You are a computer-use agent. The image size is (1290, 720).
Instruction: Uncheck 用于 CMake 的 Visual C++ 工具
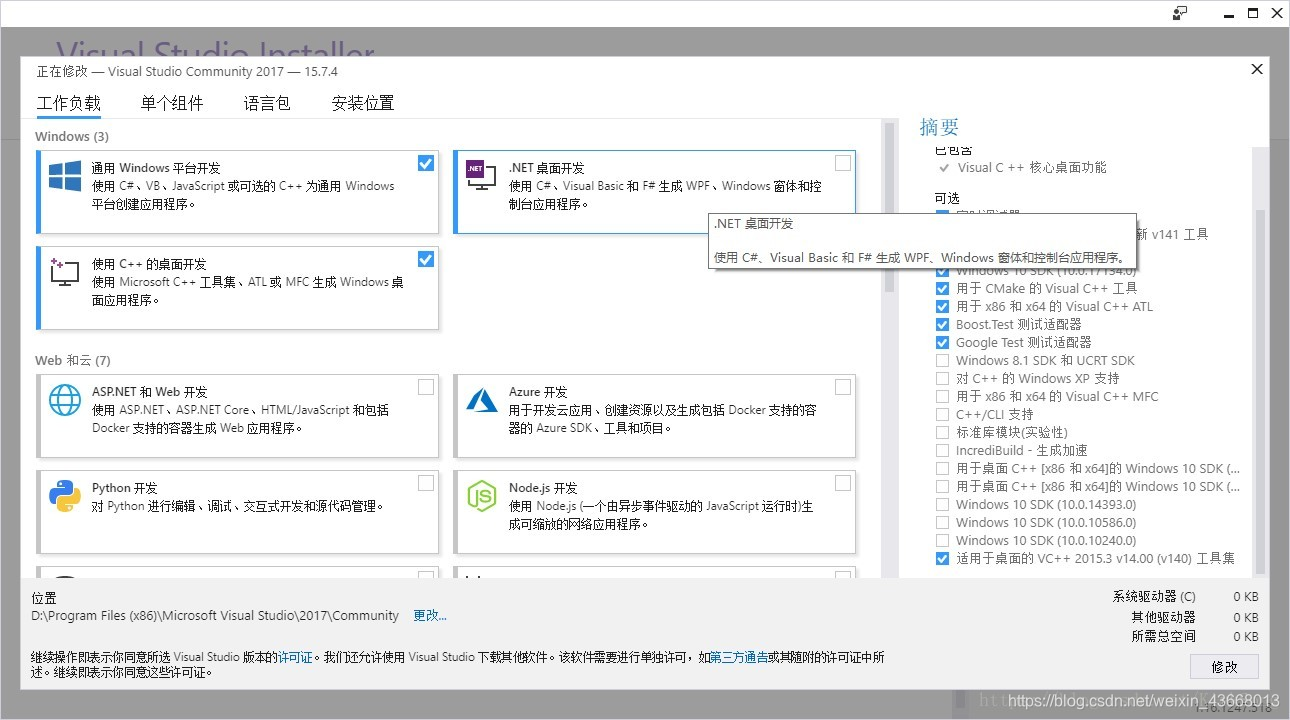click(941, 288)
